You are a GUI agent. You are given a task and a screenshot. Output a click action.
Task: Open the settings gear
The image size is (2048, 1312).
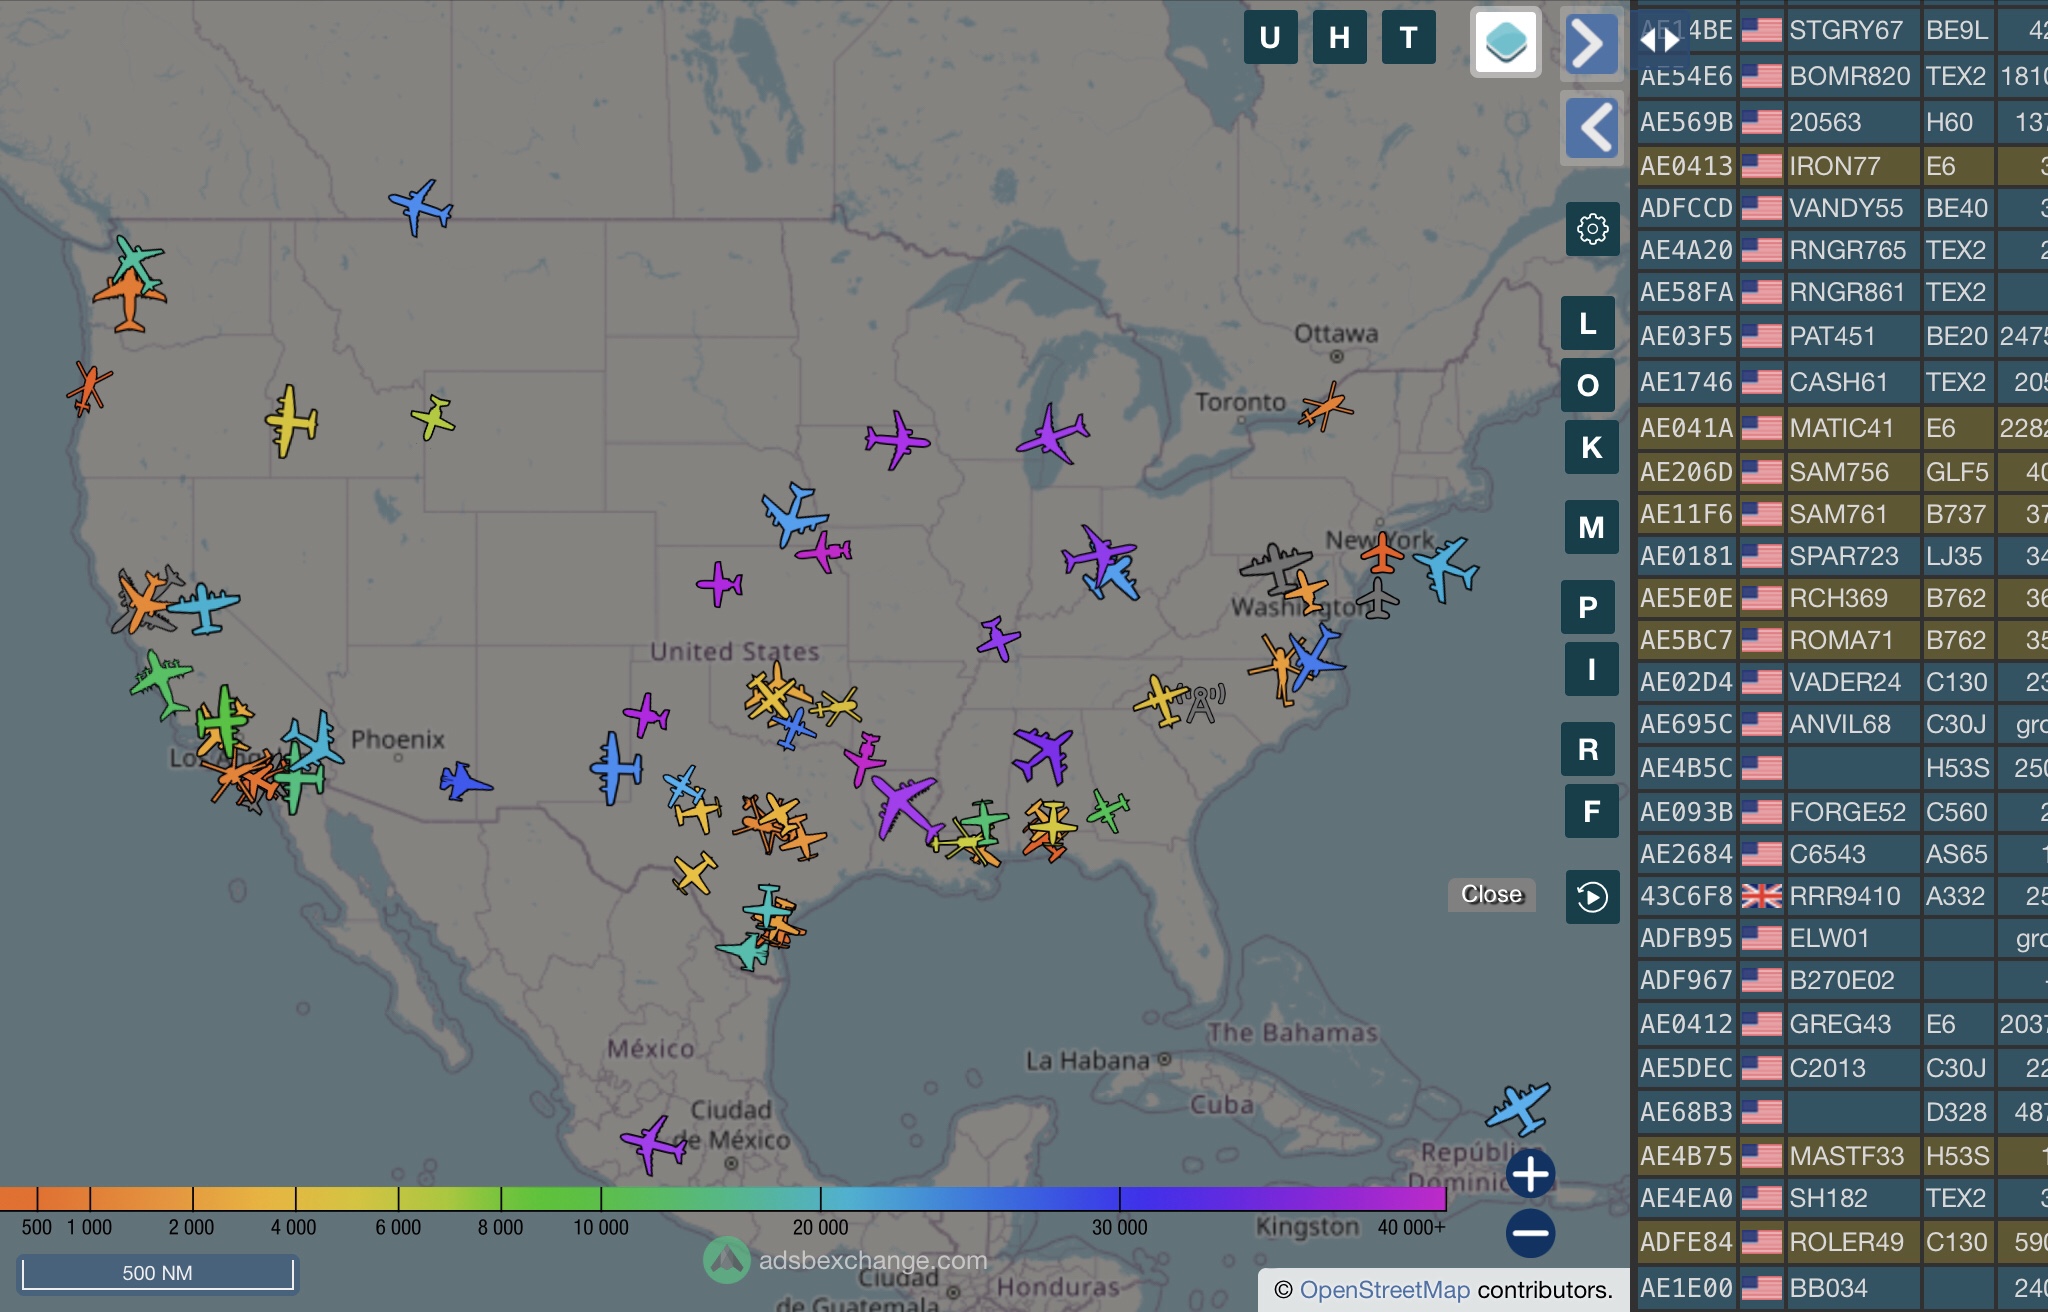(x=1592, y=229)
